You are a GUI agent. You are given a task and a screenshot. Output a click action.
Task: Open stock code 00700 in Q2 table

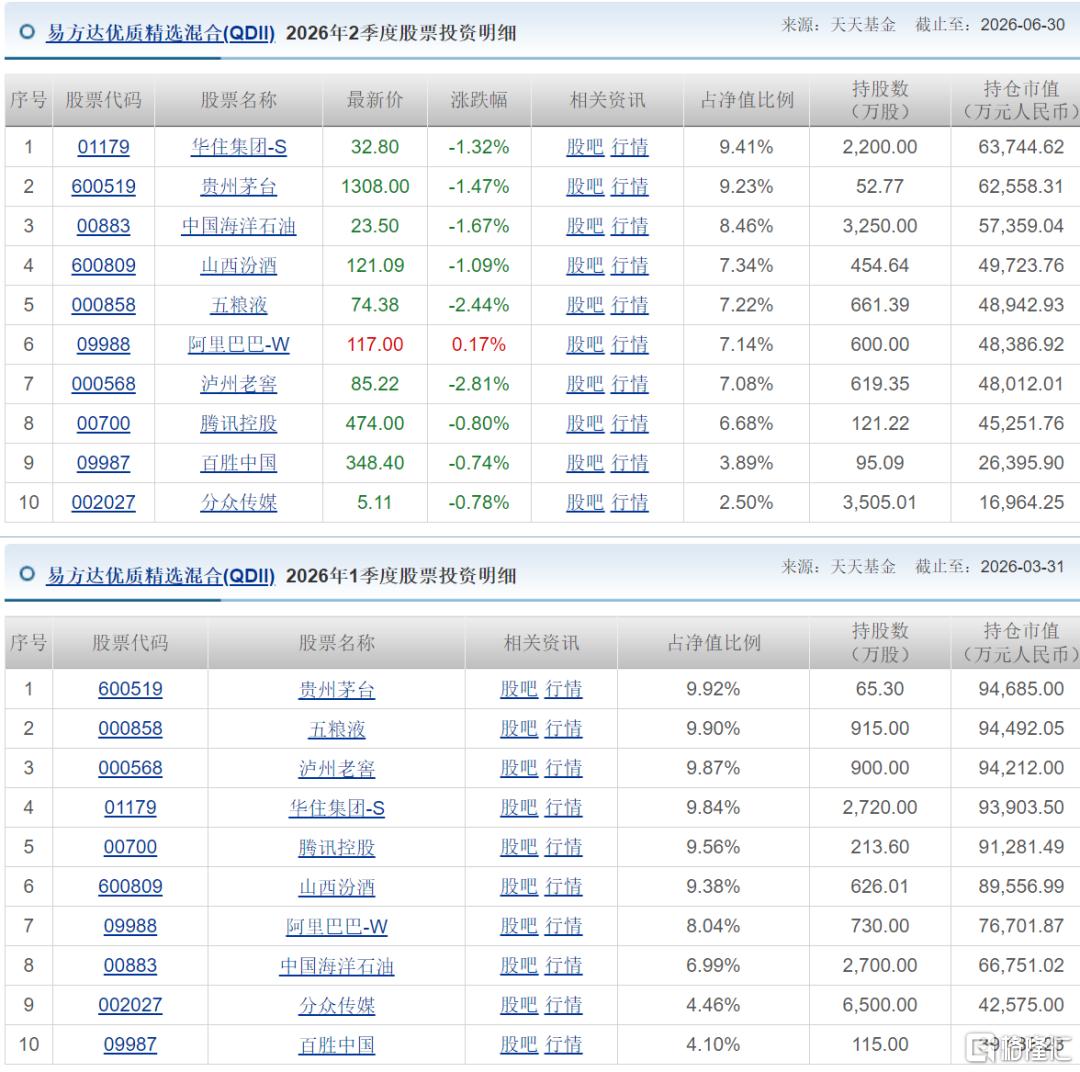[103, 424]
